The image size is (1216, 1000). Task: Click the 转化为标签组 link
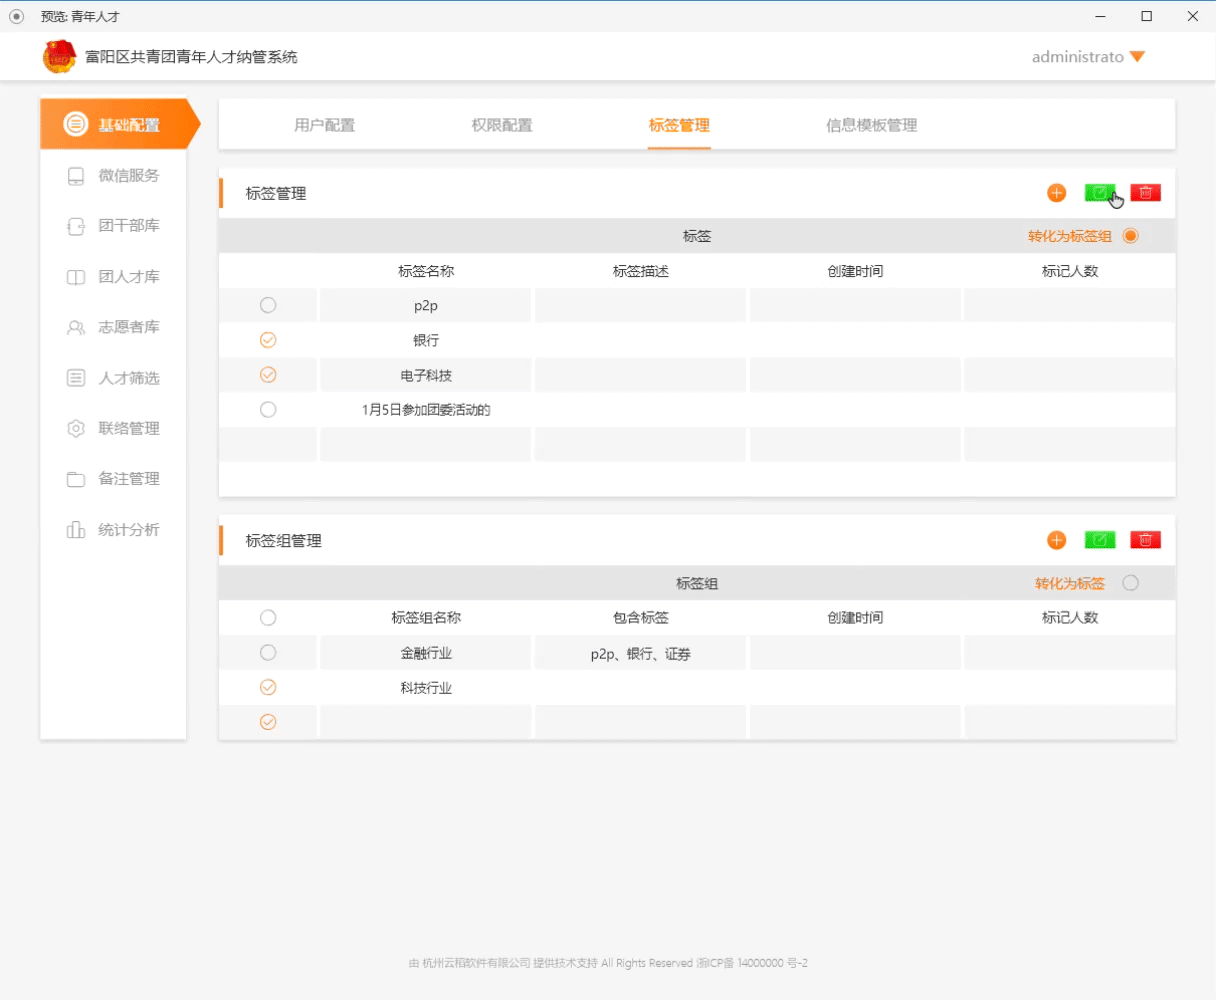1070,236
